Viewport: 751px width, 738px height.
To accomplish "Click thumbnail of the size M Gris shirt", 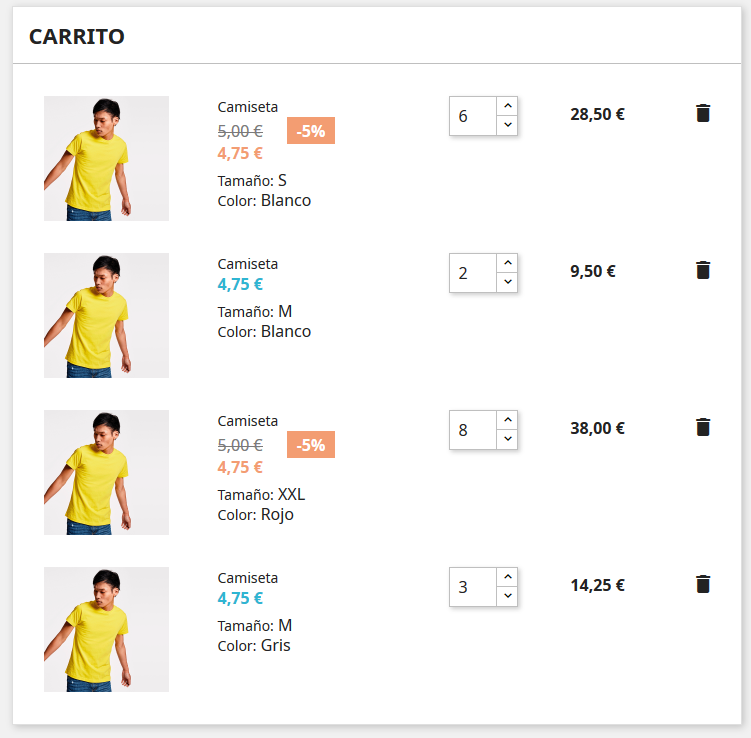I will 106,629.
